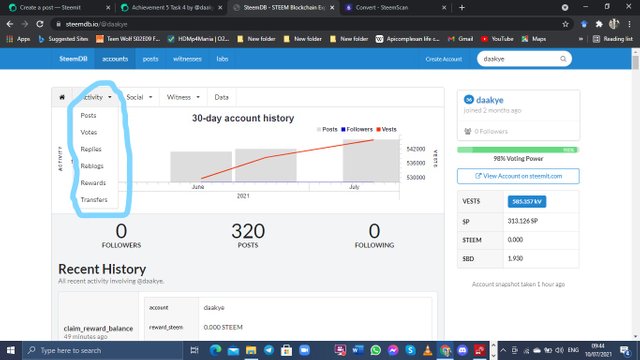Image resolution: width=640 pixels, height=360 pixels.
Task: Click the browser address bar URL
Action: [96, 24]
